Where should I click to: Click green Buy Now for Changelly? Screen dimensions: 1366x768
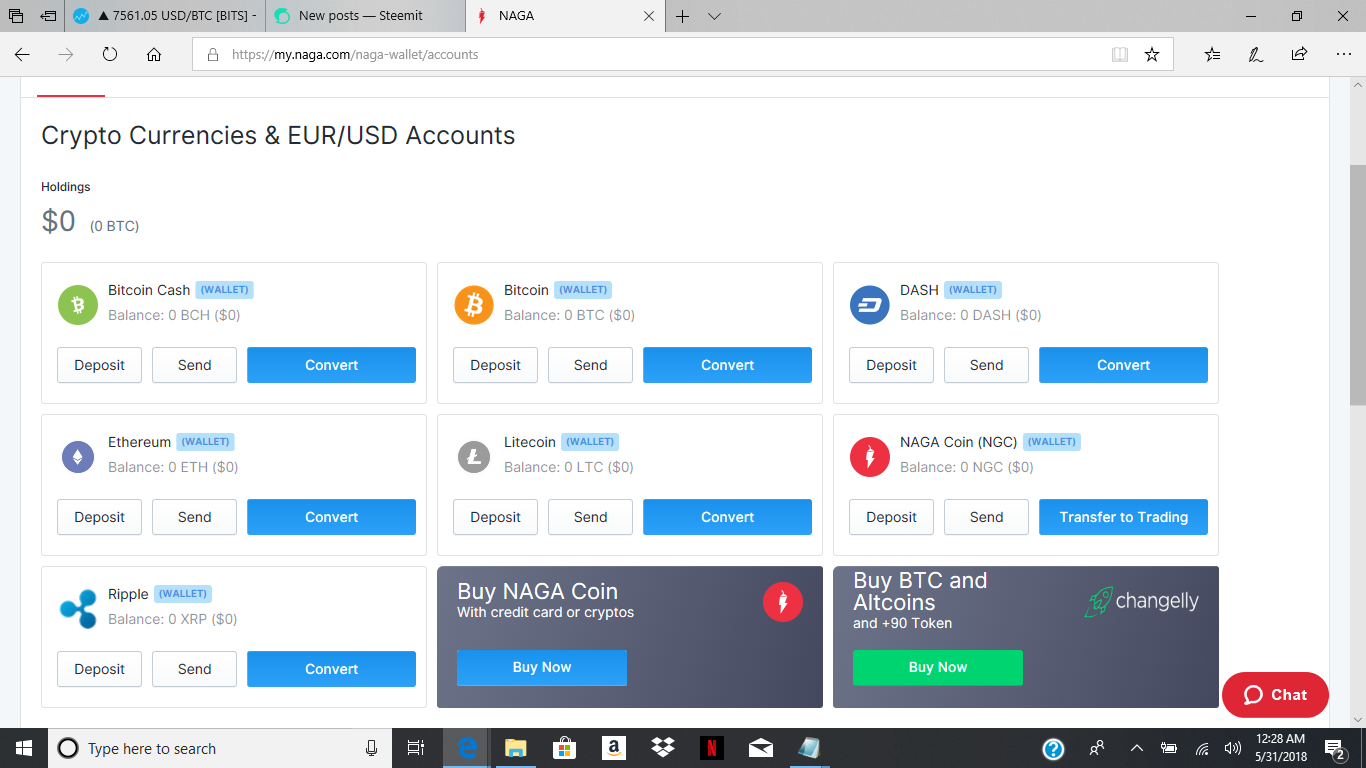938,667
